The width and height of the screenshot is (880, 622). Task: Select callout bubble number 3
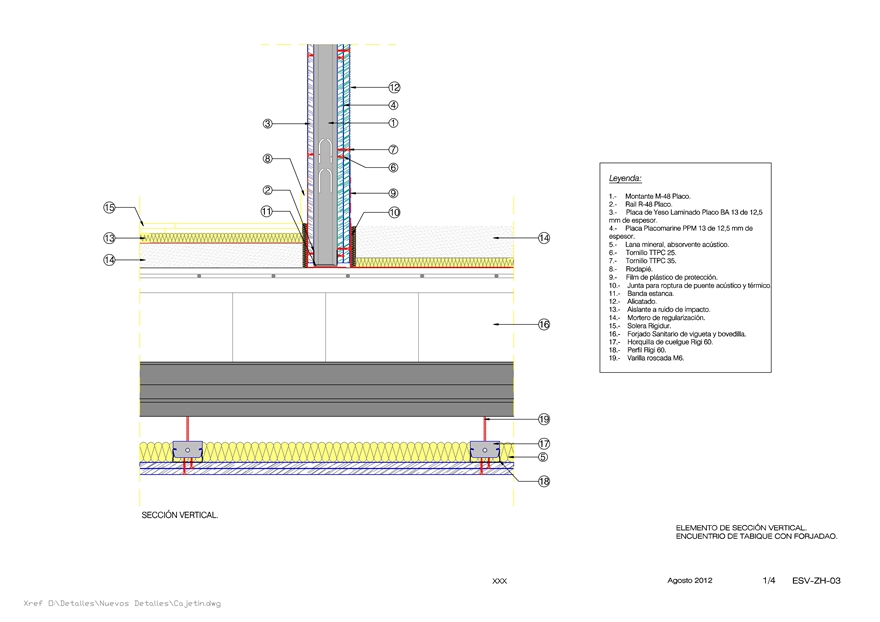click(268, 124)
